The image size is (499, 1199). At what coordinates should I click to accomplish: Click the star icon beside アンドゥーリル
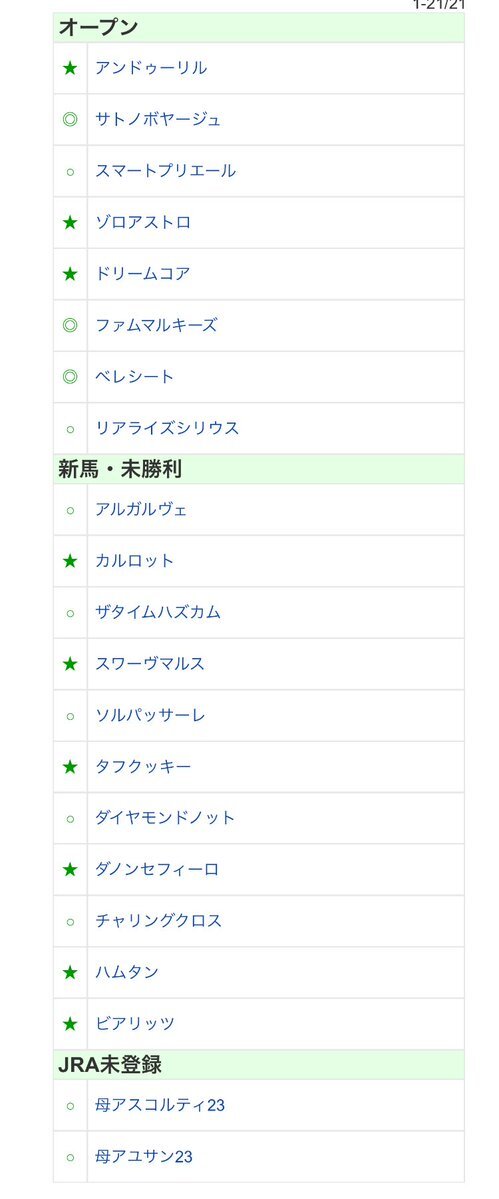click(x=70, y=68)
